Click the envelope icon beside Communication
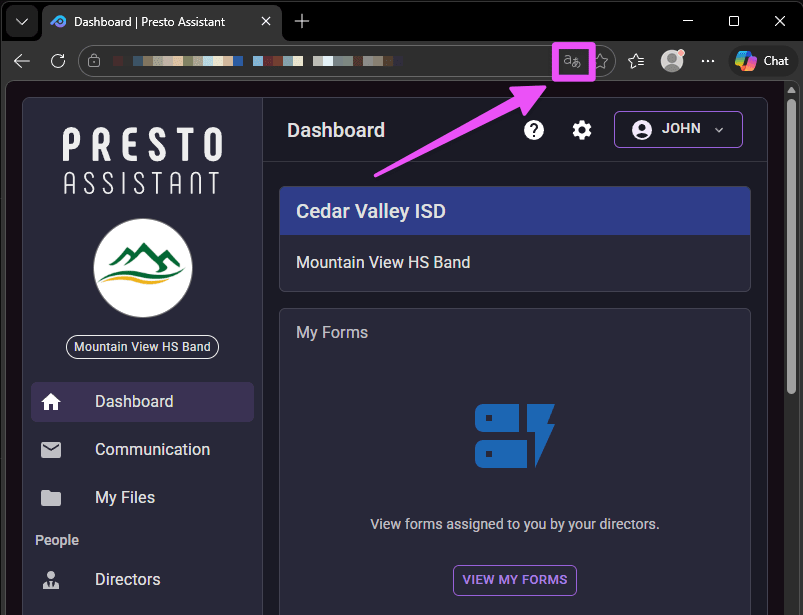 click(51, 450)
